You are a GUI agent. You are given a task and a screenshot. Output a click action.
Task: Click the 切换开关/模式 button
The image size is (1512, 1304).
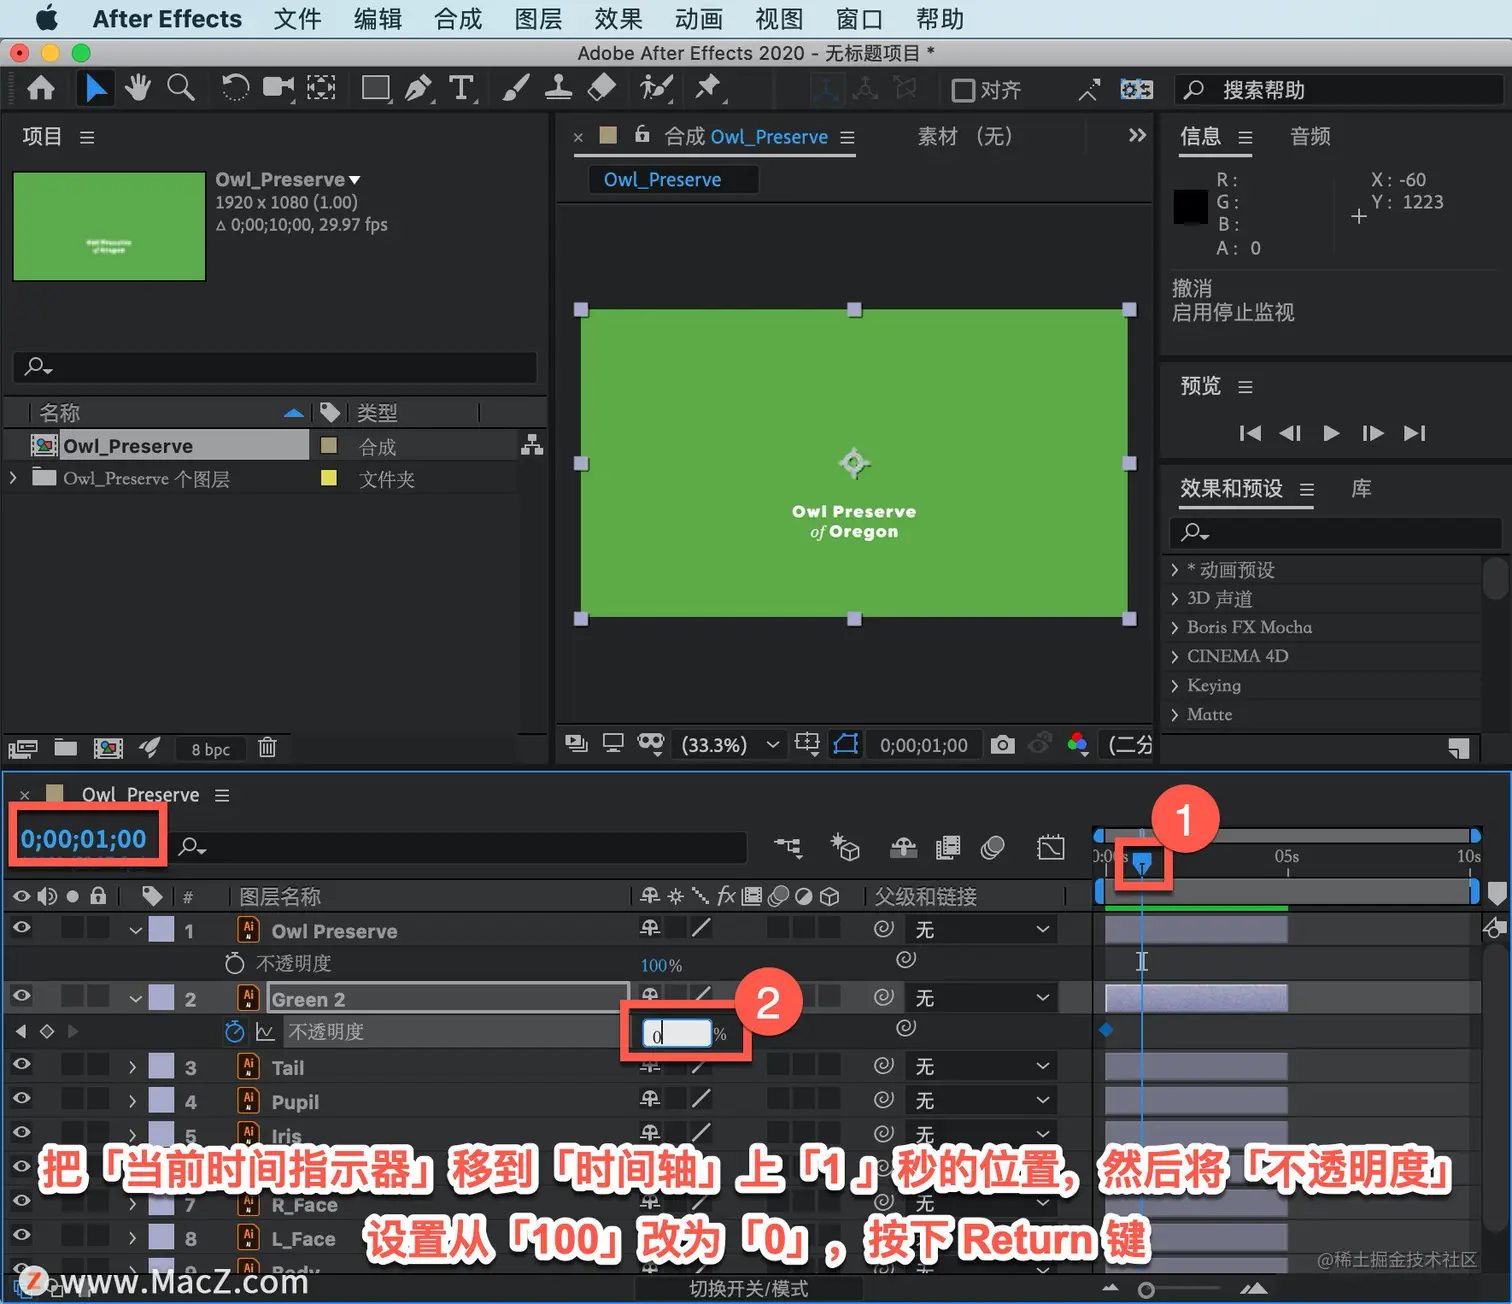pos(748,1288)
